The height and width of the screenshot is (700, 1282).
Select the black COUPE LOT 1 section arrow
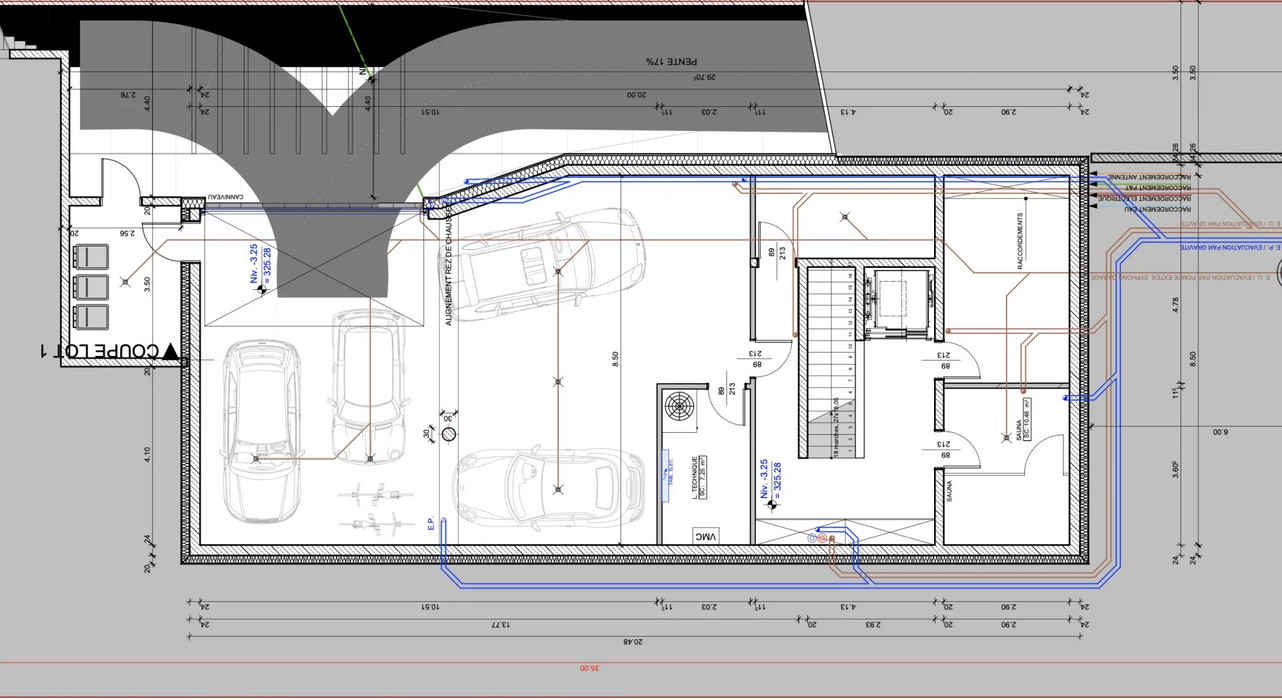[170, 351]
